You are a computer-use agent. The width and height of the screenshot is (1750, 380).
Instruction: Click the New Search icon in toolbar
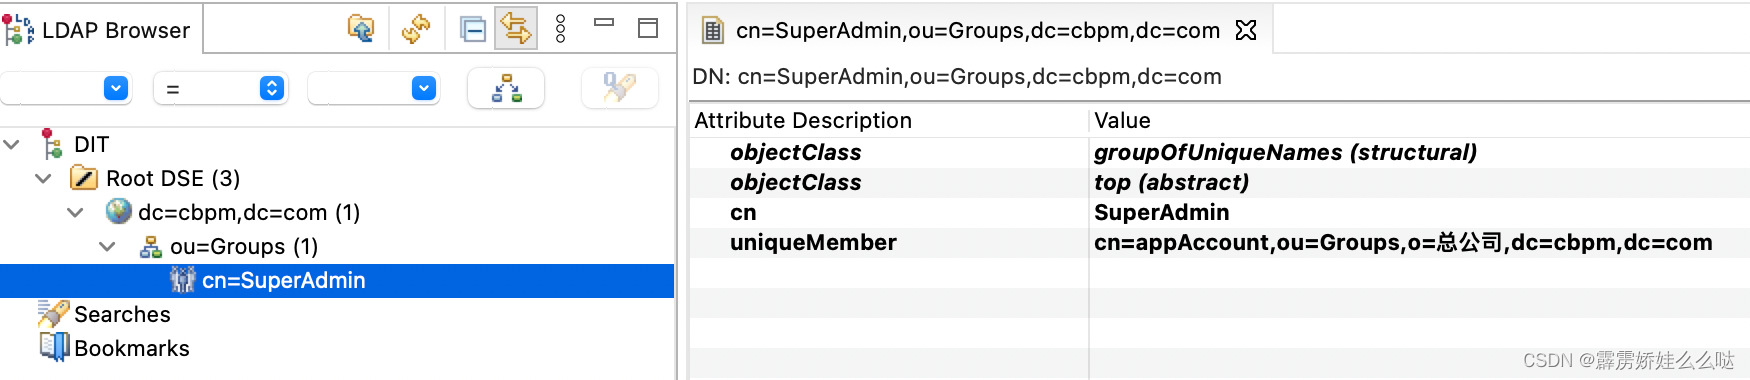coord(361,28)
